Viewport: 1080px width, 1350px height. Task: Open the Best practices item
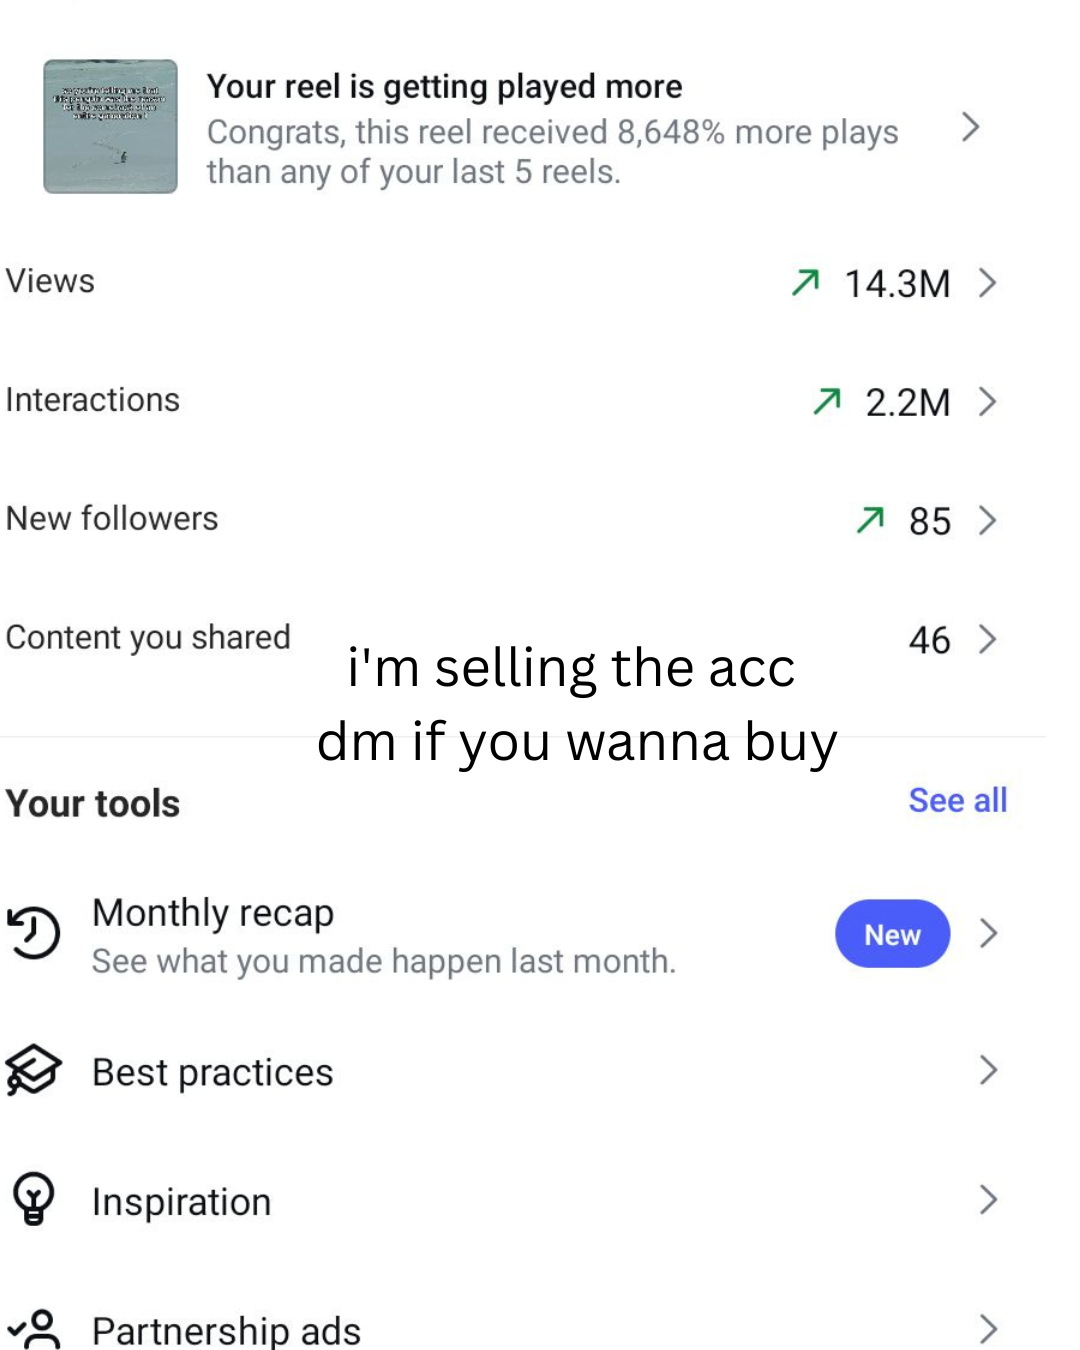212,1072
